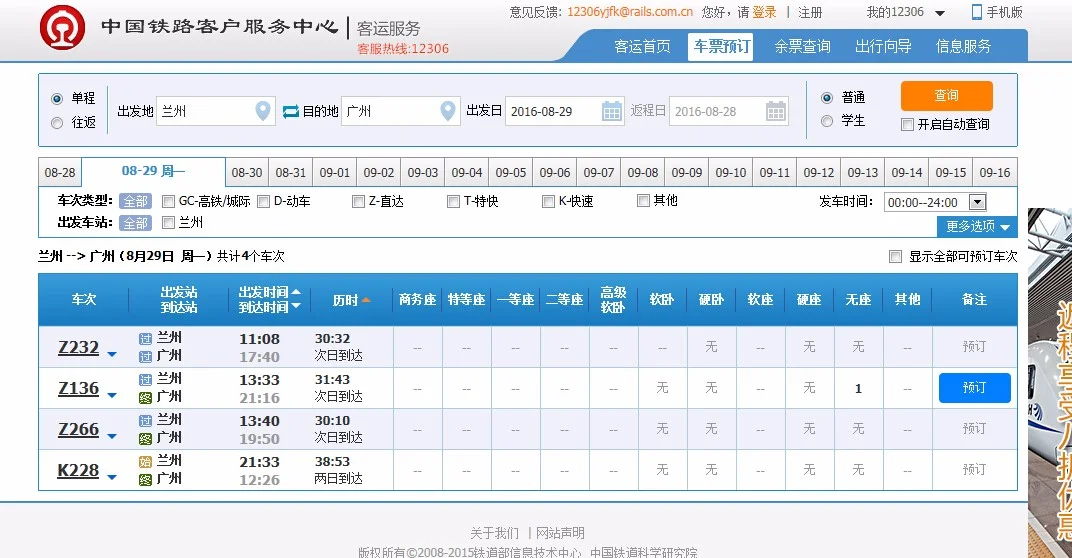Click K228 Guangzhou terminal station icon
This screenshot has width=1072, height=558.
click(x=146, y=479)
